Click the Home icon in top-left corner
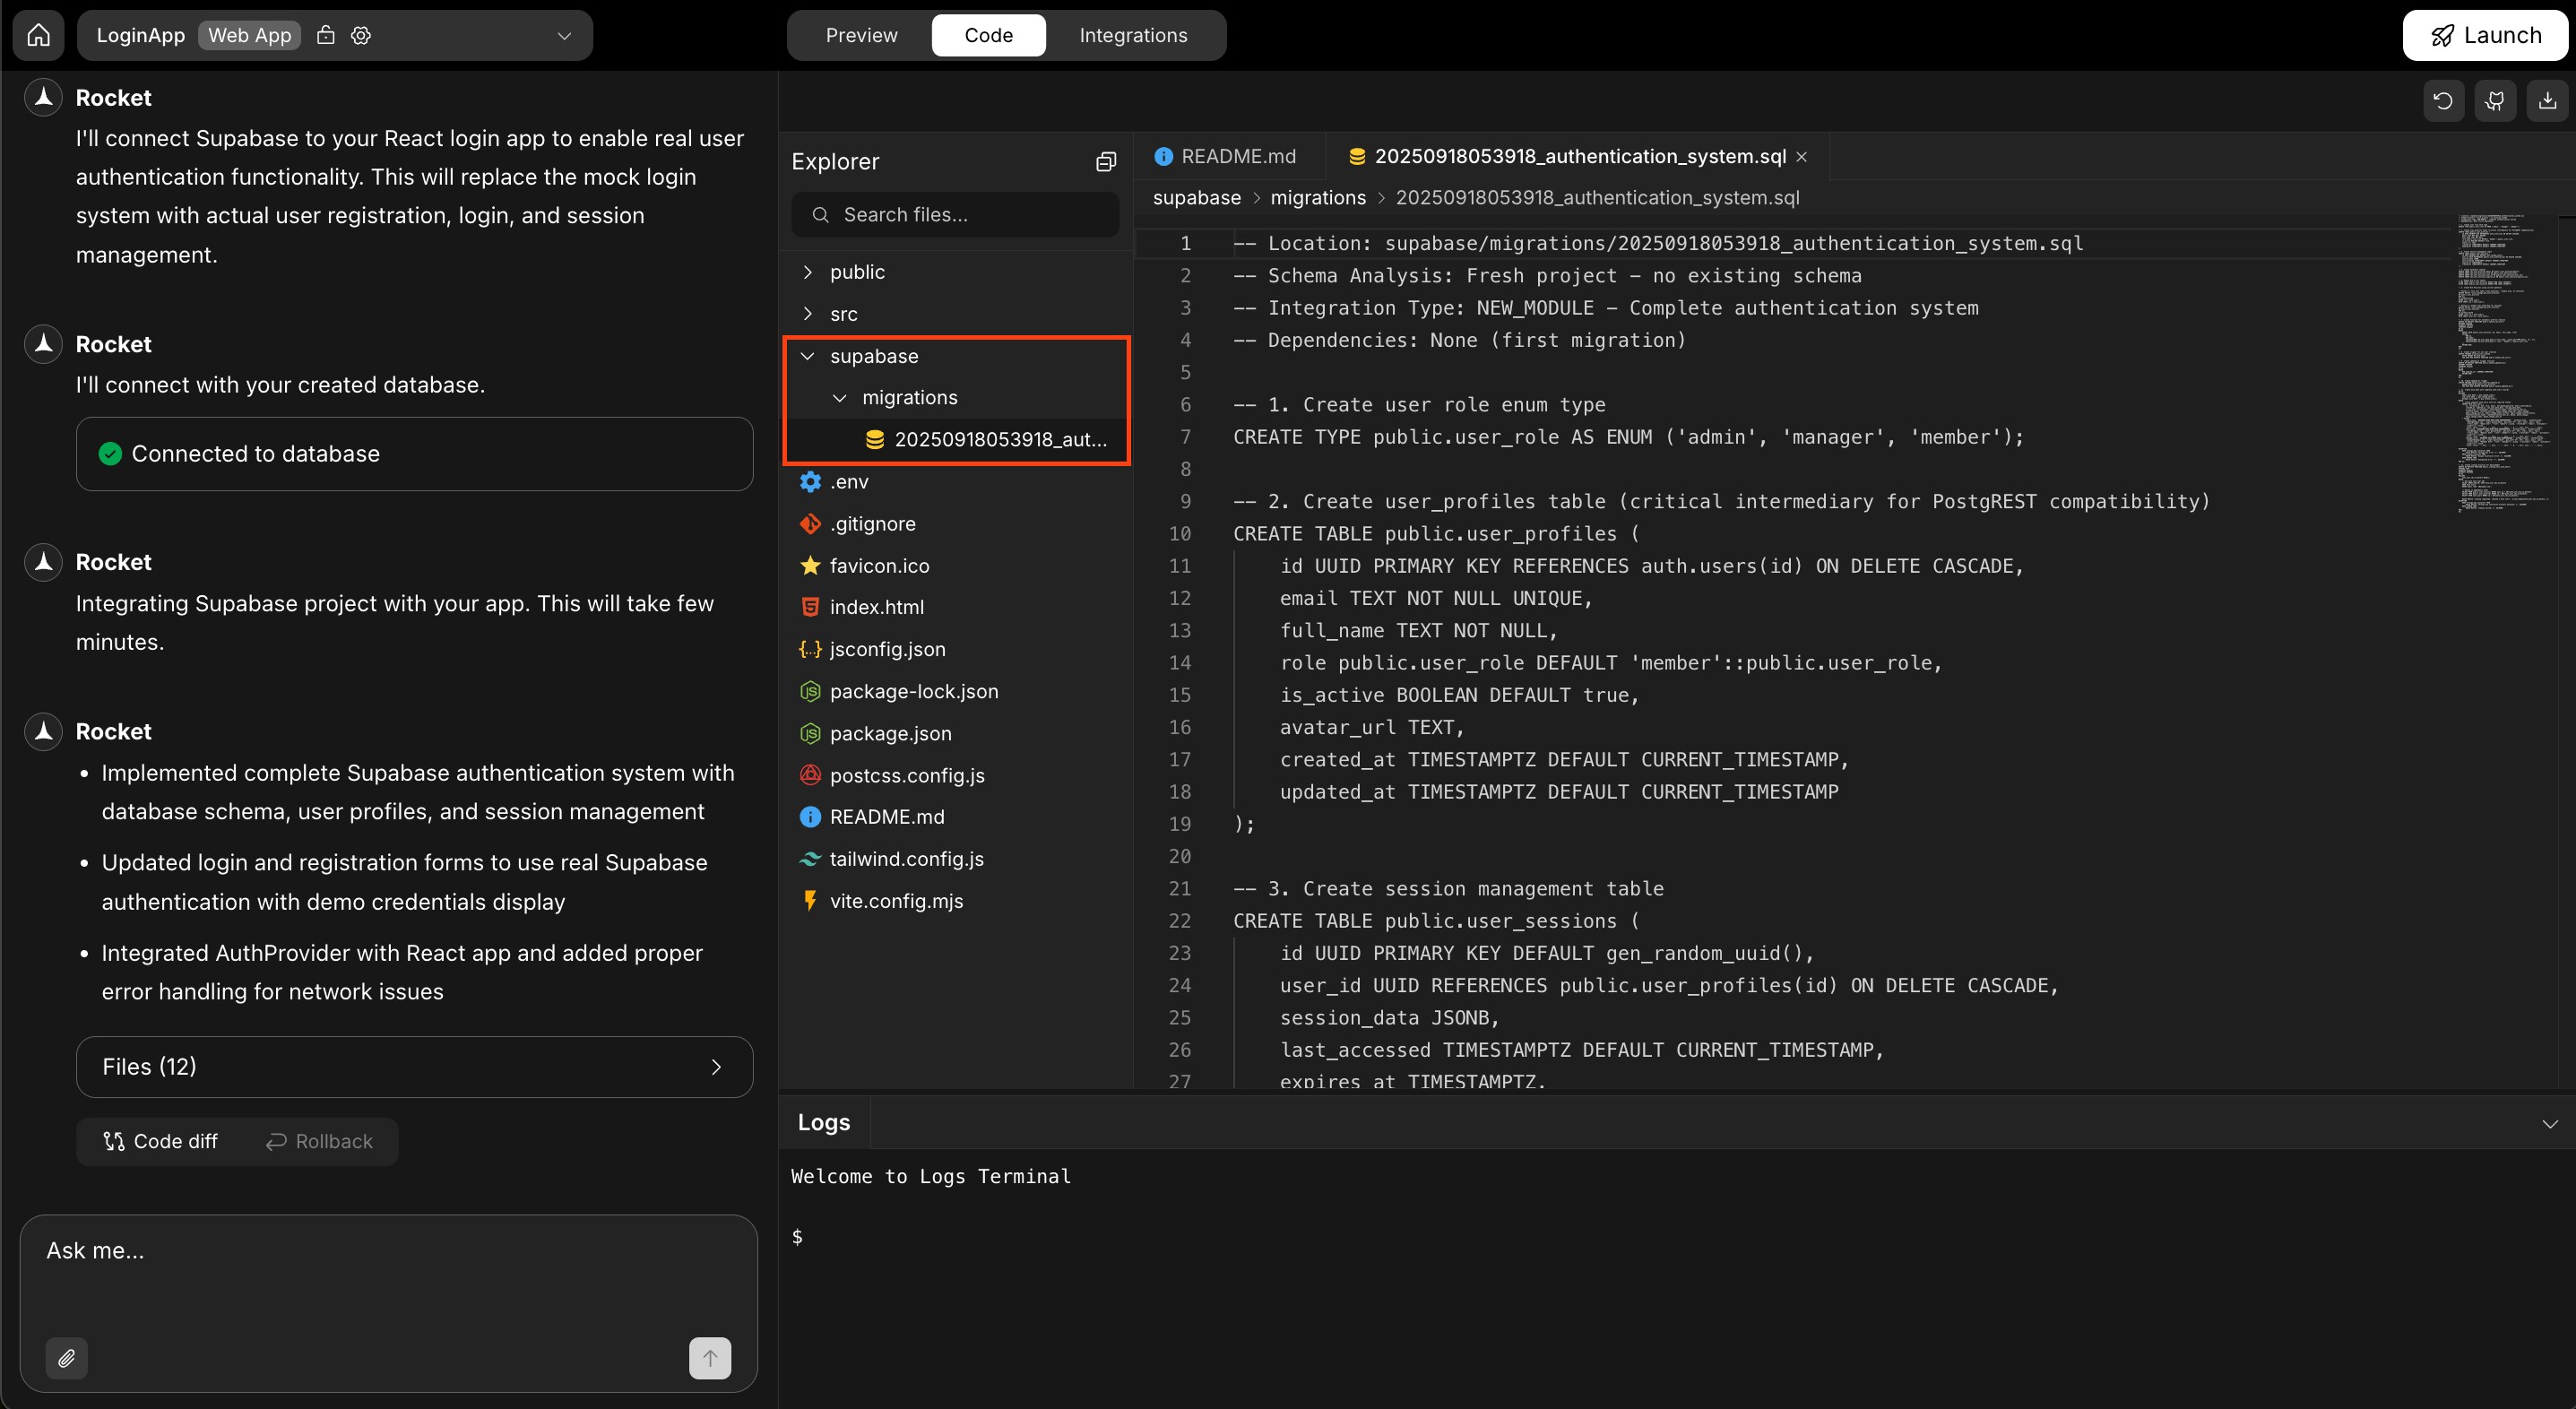Screen dimensions: 2576x1409 click(x=38, y=33)
